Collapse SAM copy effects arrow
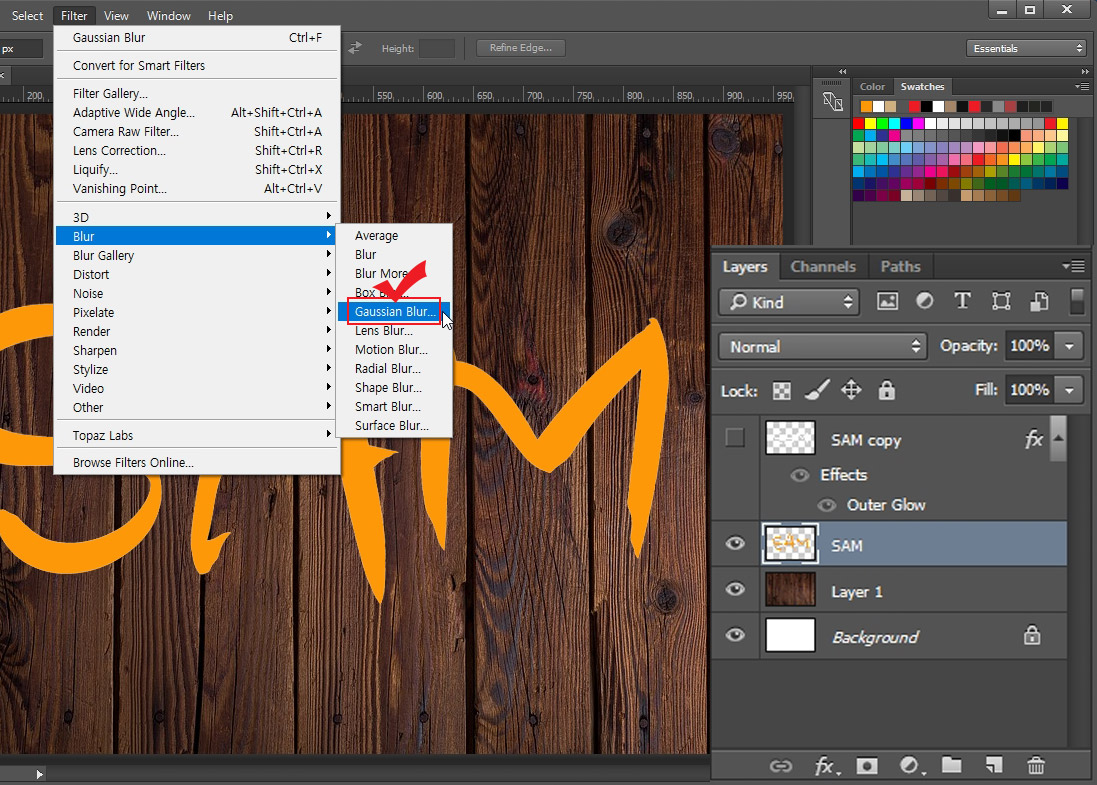The width and height of the screenshot is (1097, 785). [x=1059, y=438]
